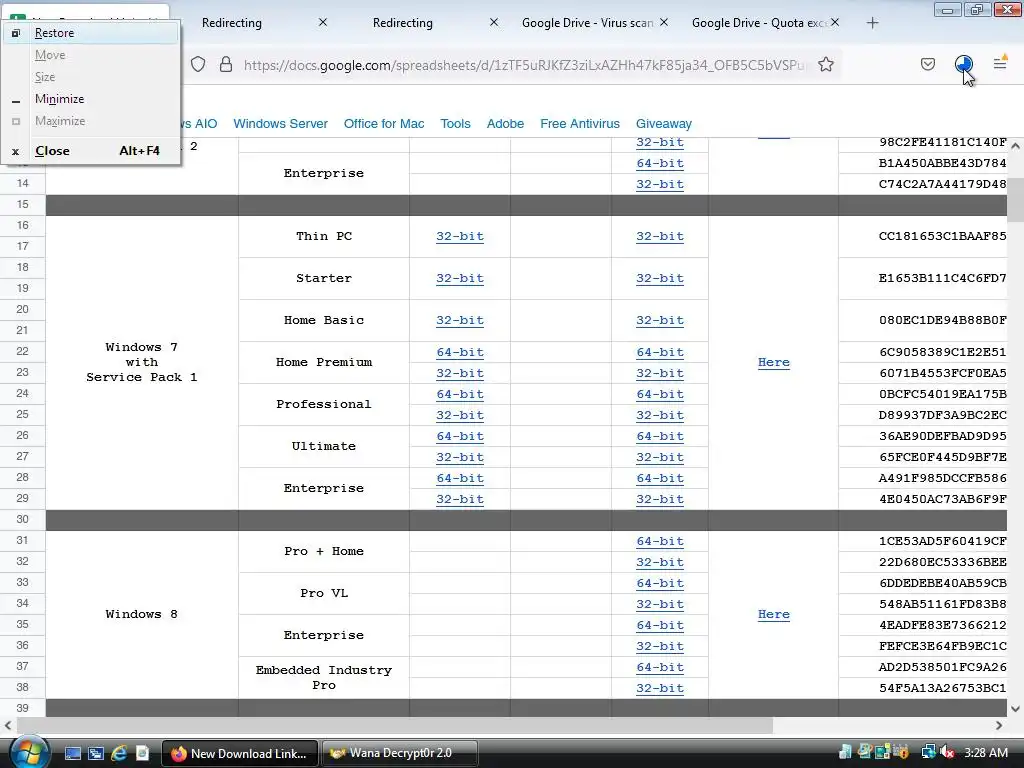
Task: Open the Windows Server navigation link
Action: 280,123
